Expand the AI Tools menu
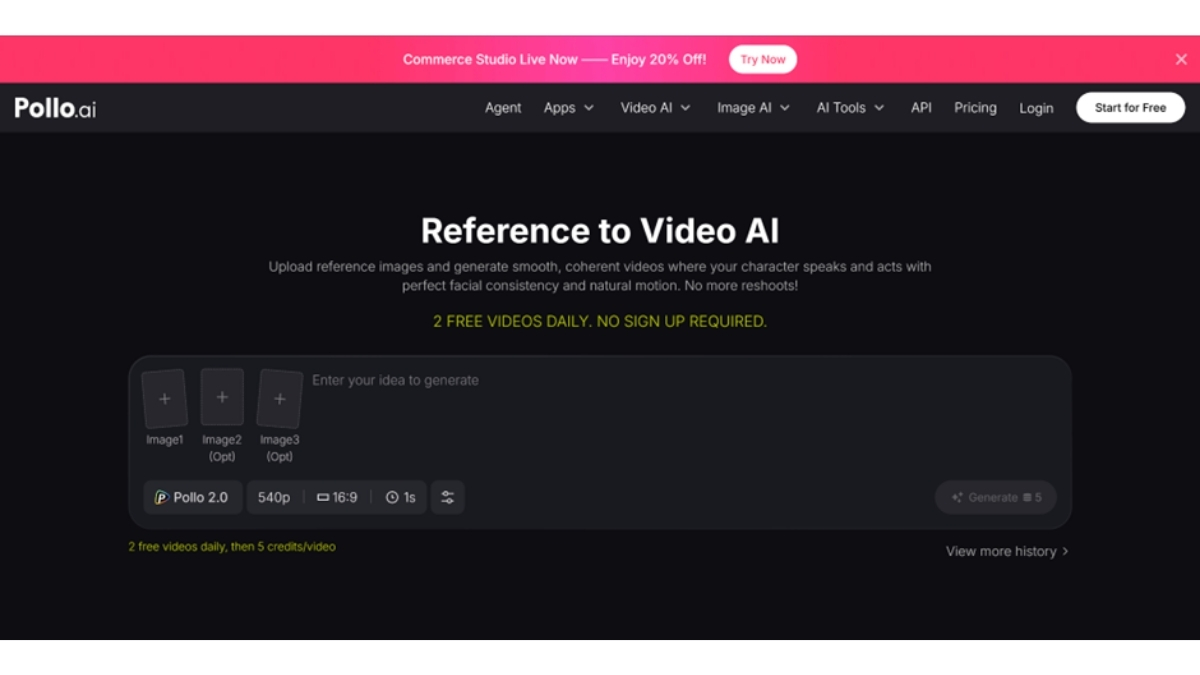Screen dimensions: 1200x675 850,108
